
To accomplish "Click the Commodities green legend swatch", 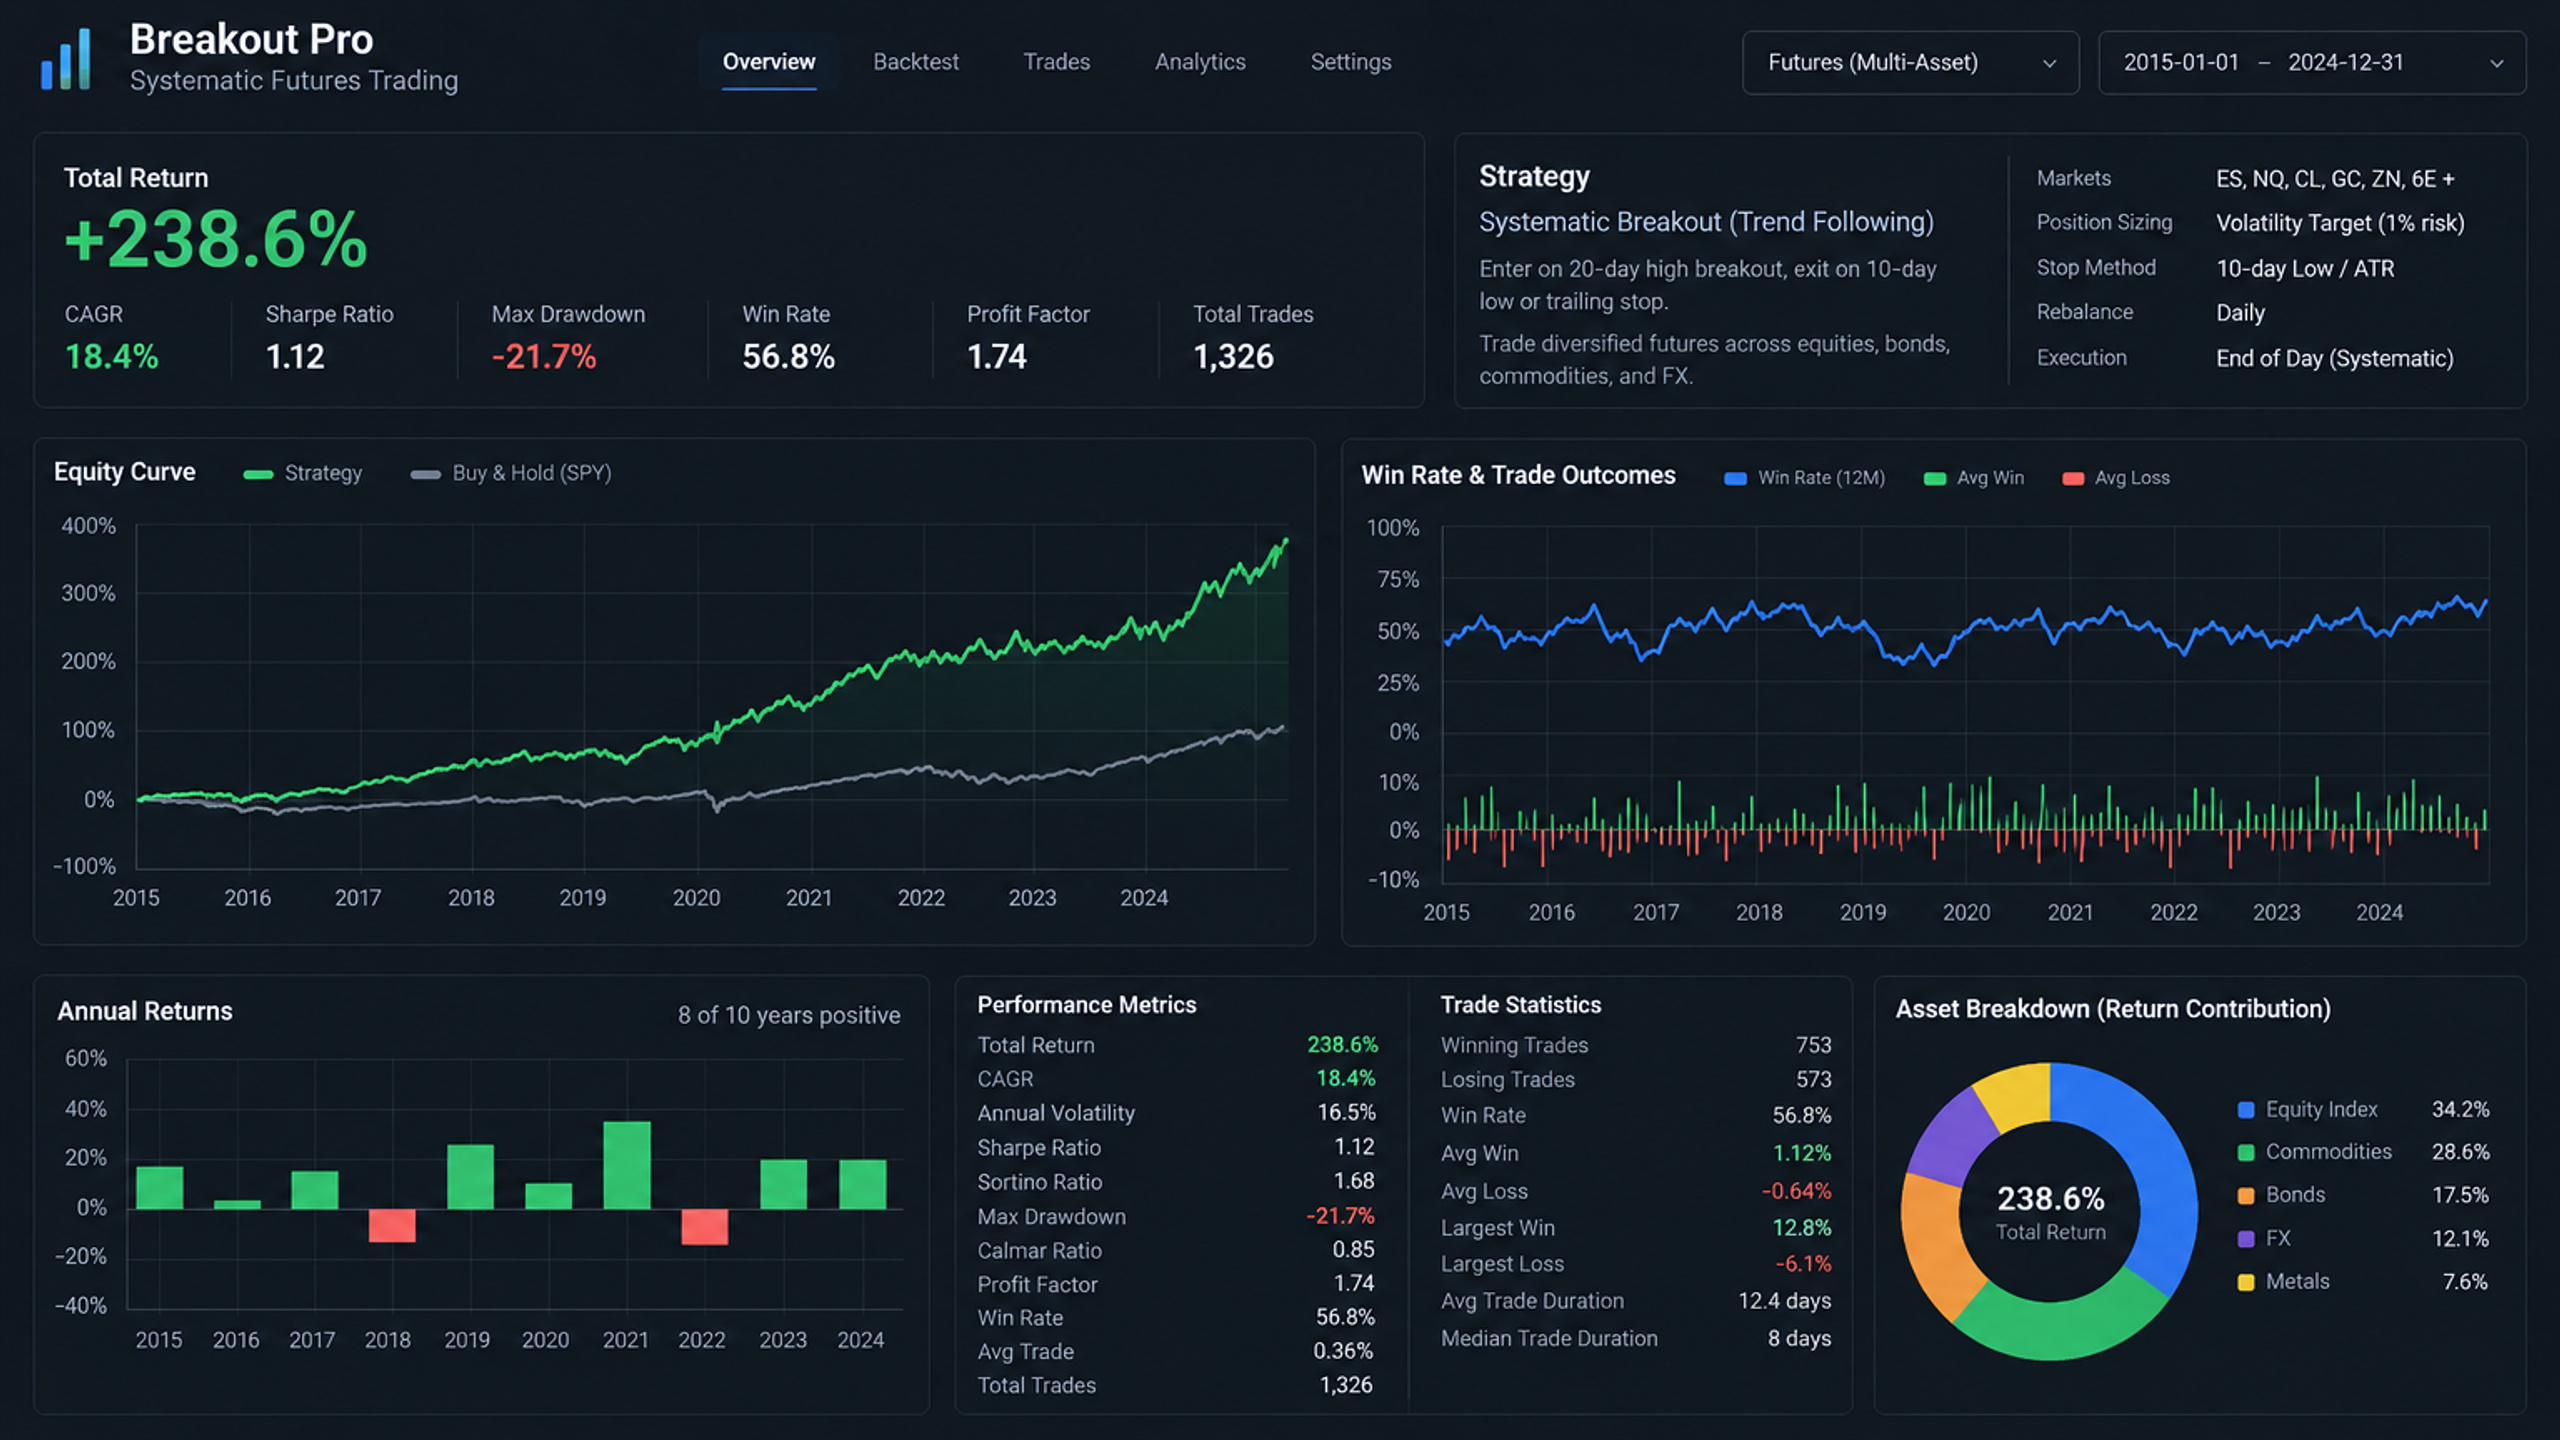I will 2246,1153.
